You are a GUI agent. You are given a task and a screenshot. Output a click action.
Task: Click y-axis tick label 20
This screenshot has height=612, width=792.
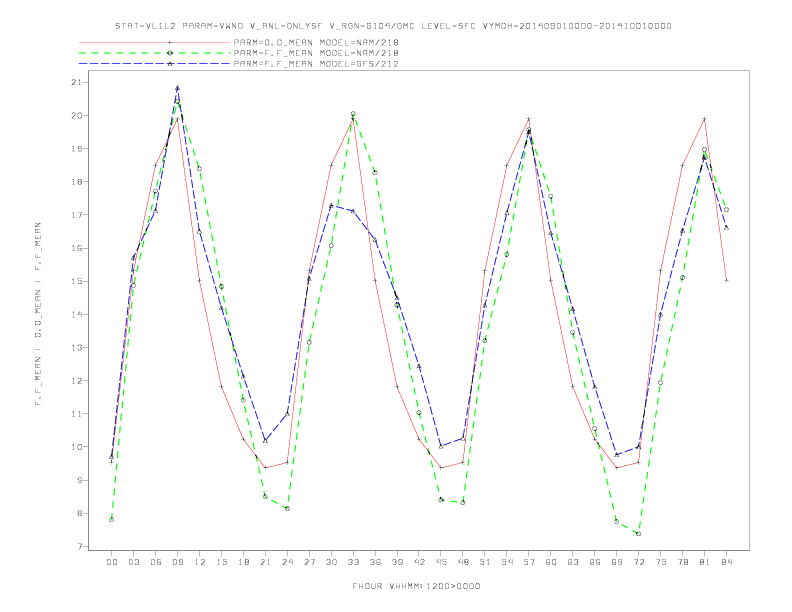coord(77,116)
